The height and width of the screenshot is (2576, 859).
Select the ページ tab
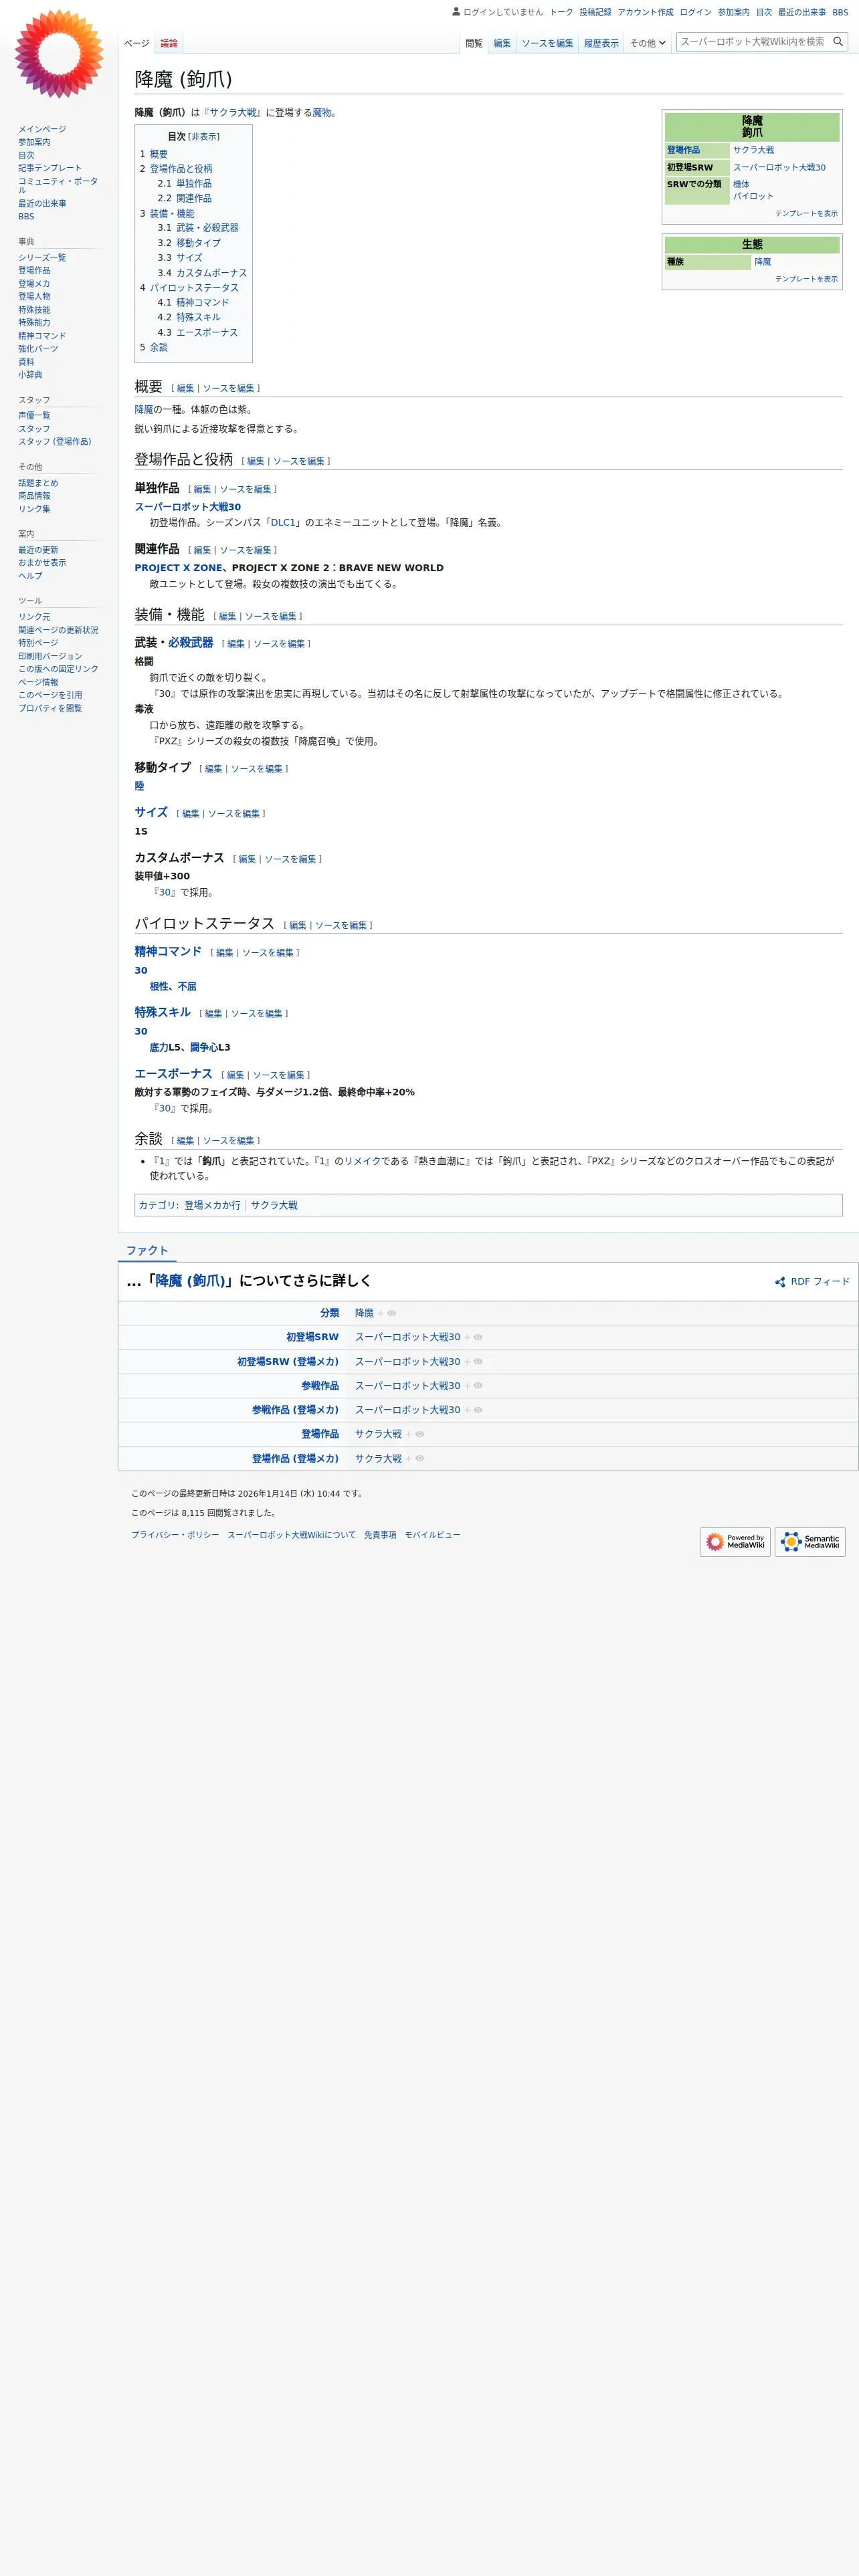(x=137, y=43)
